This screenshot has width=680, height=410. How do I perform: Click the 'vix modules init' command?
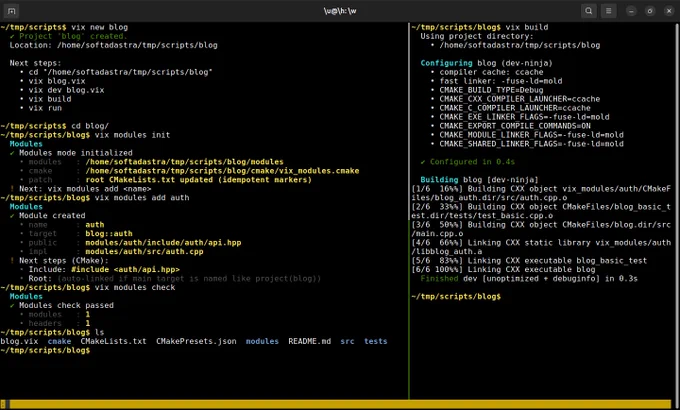click(132, 135)
